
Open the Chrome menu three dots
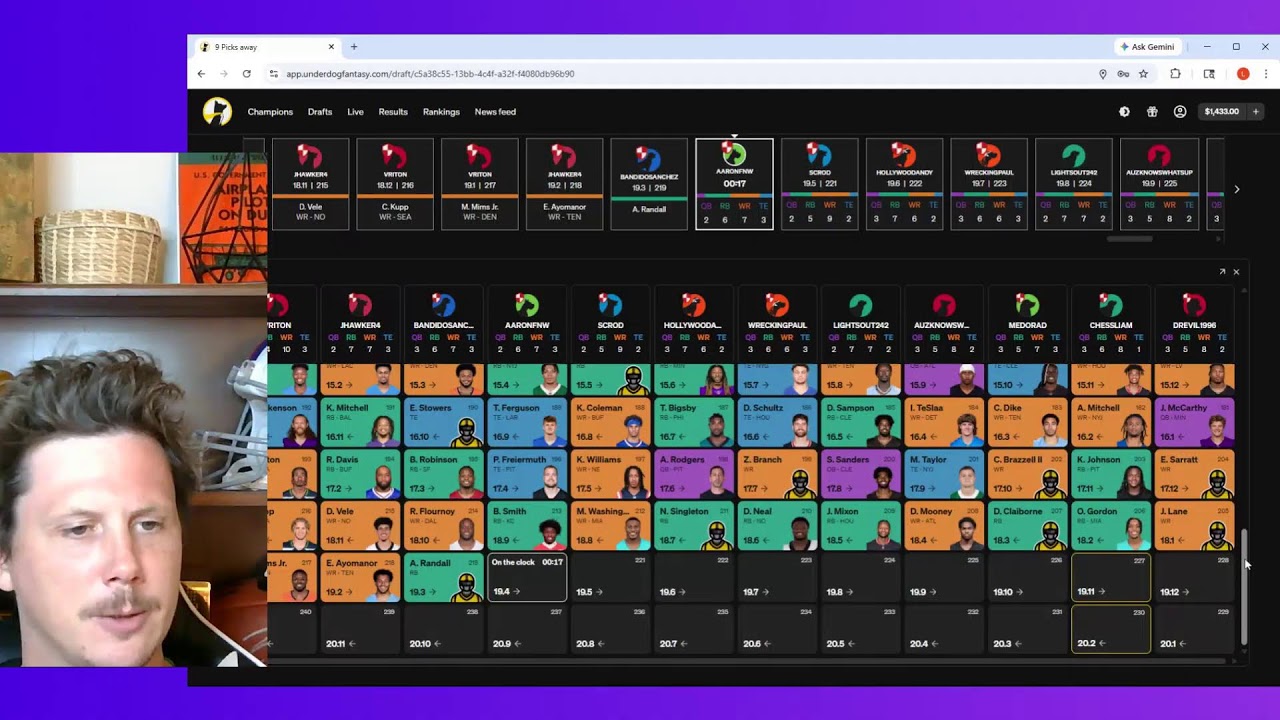[1265, 74]
